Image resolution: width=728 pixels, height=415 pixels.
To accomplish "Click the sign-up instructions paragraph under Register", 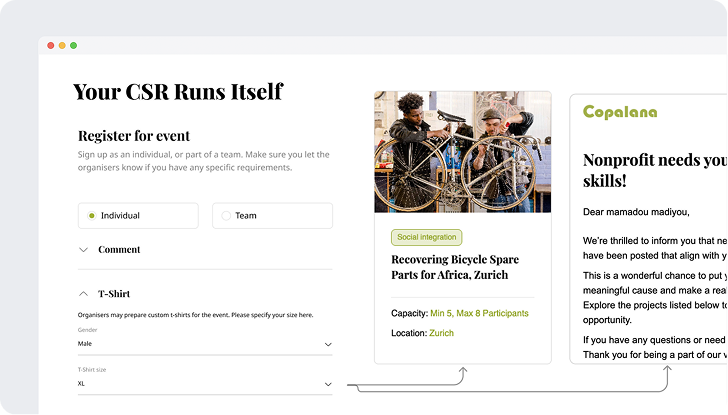I will pos(203,161).
